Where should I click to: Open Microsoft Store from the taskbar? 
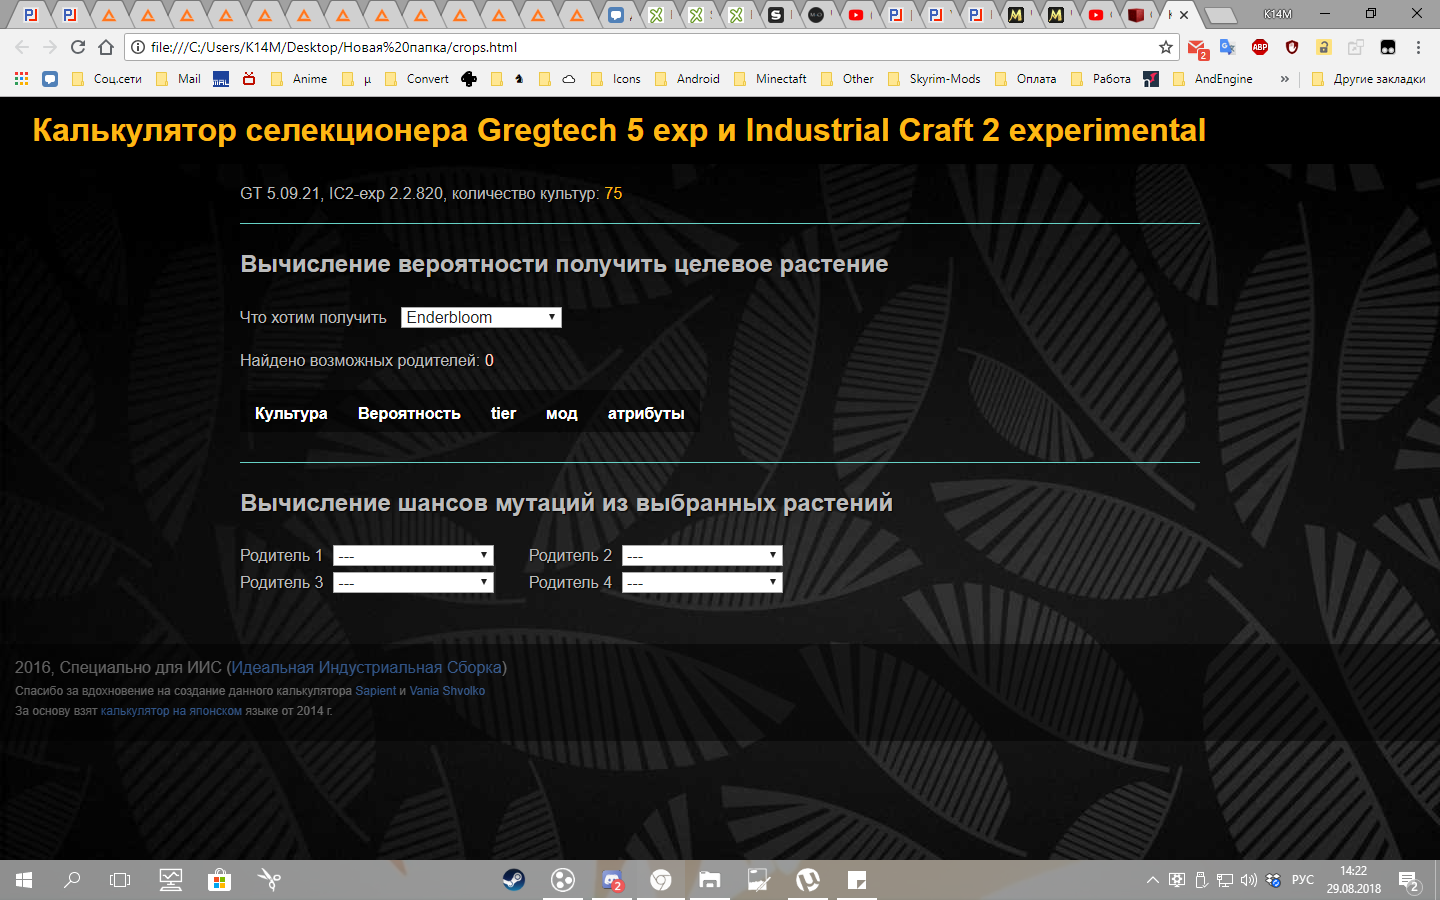point(220,880)
